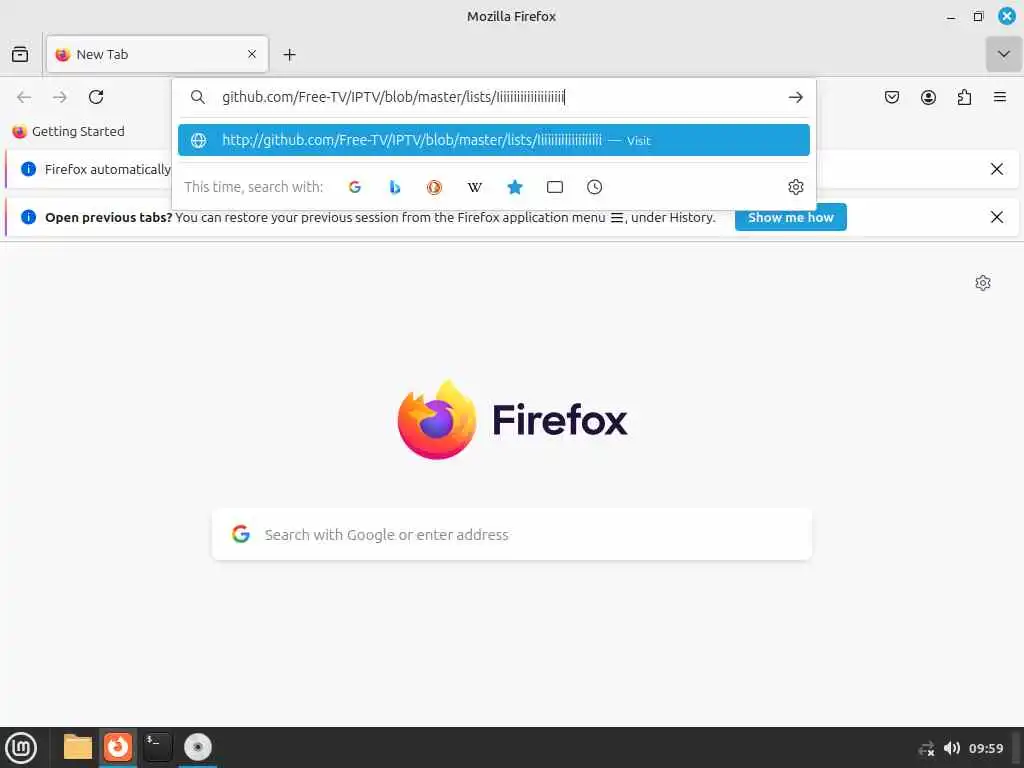Search this time in Bookmarks
1024x768 pixels.
[x=515, y=187]
